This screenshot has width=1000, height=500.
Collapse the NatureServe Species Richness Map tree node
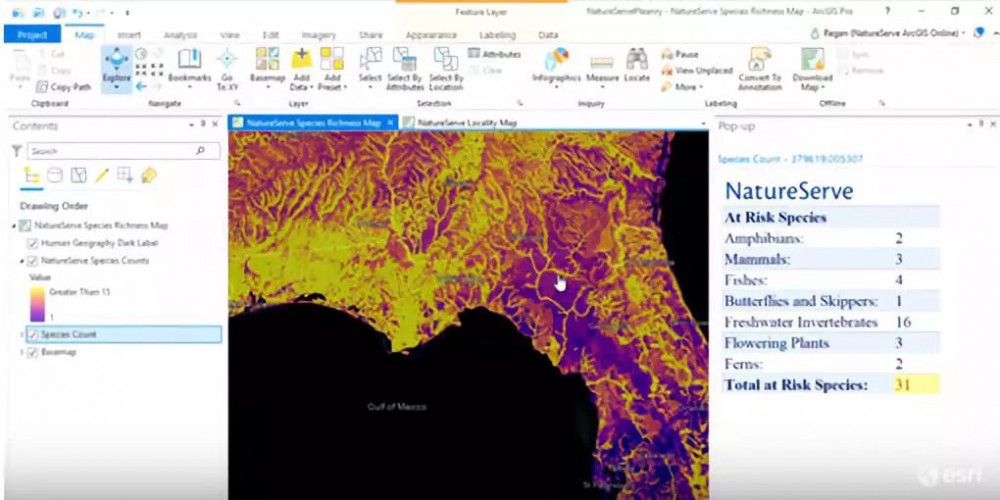tap(14, 226)
